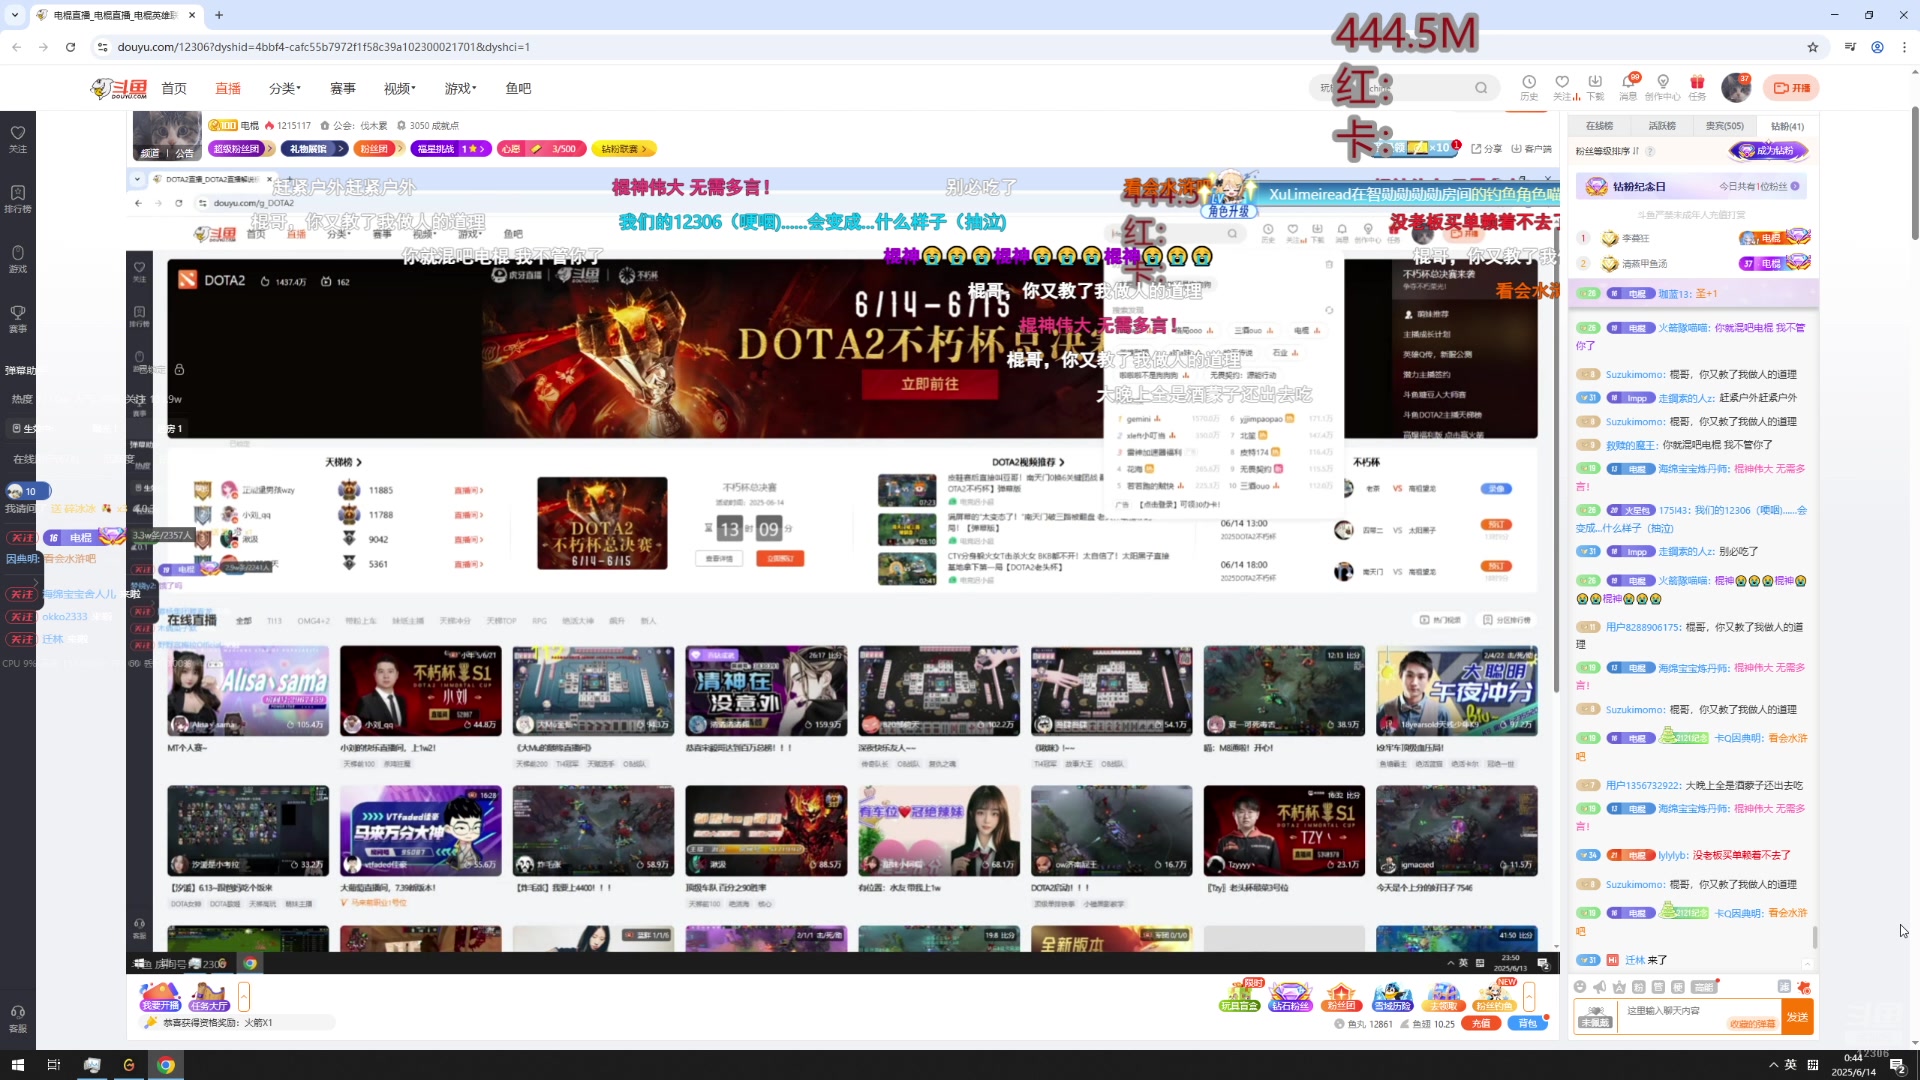Open 我要开播 icon below the player

160,997
